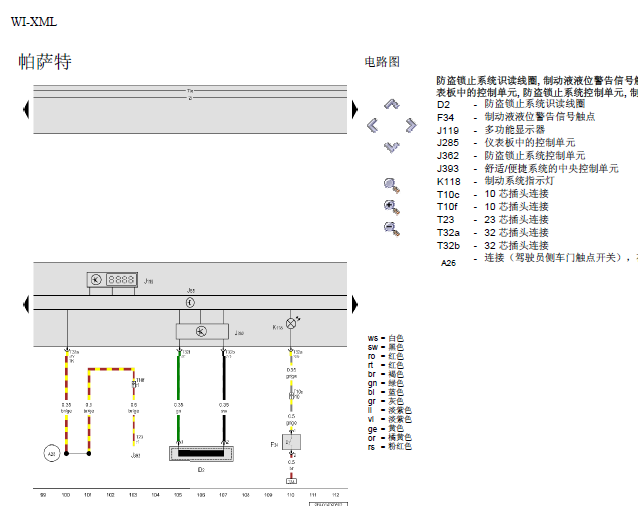Click color code ro 红色
Viewport: 638px width, 527px height.
pos(386,356)
